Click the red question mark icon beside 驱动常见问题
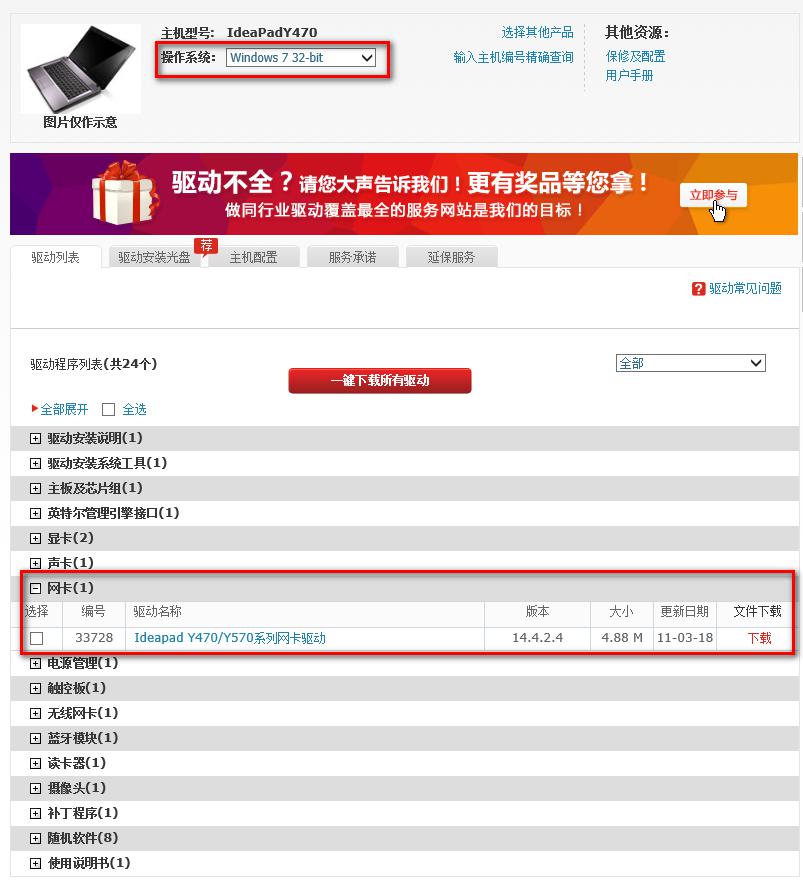 (698, 289)
